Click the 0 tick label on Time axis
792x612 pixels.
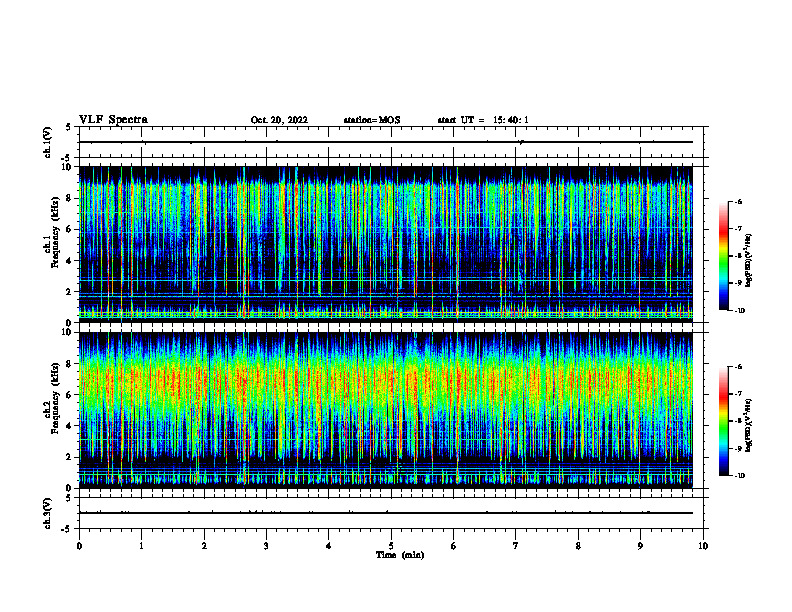click(79, 546)
